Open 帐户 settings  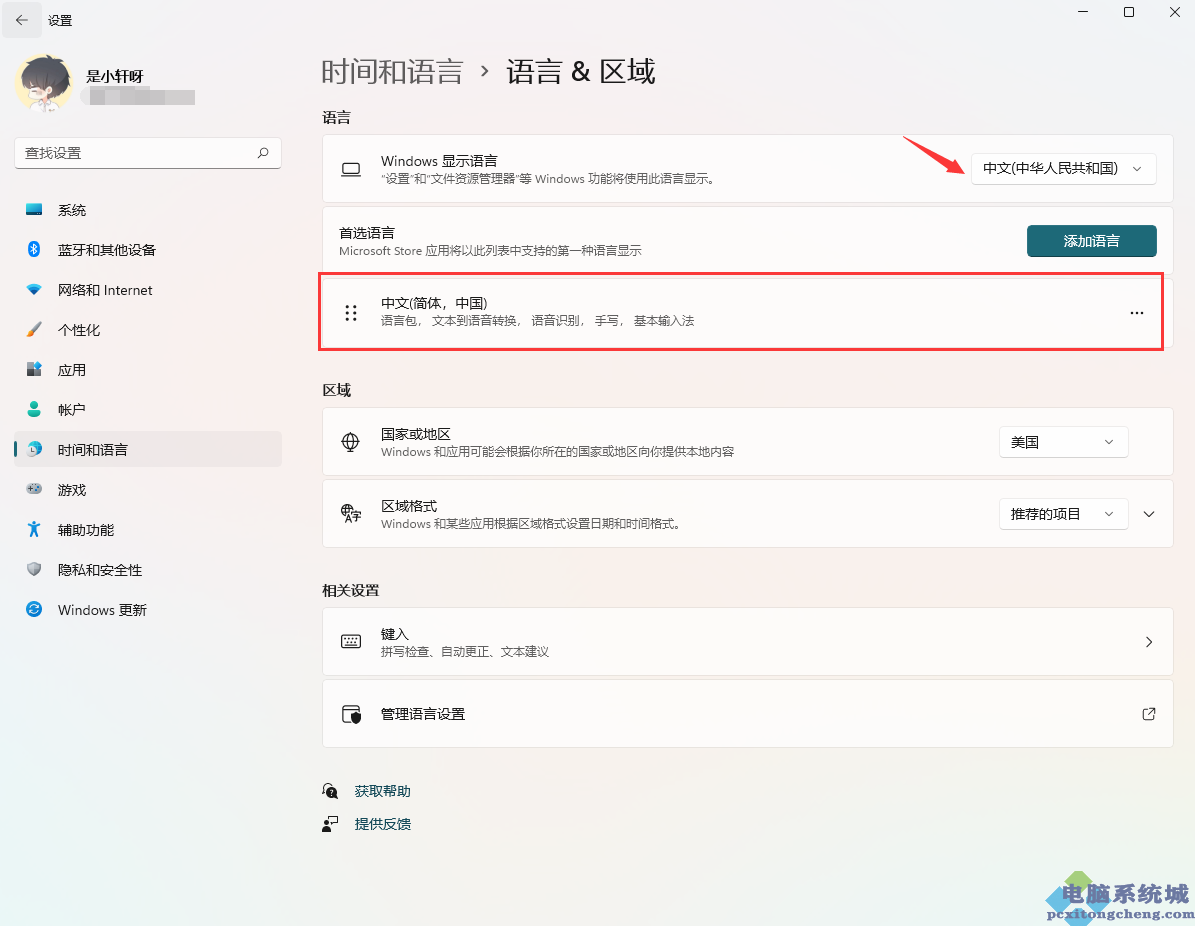(x=148, y=410)
